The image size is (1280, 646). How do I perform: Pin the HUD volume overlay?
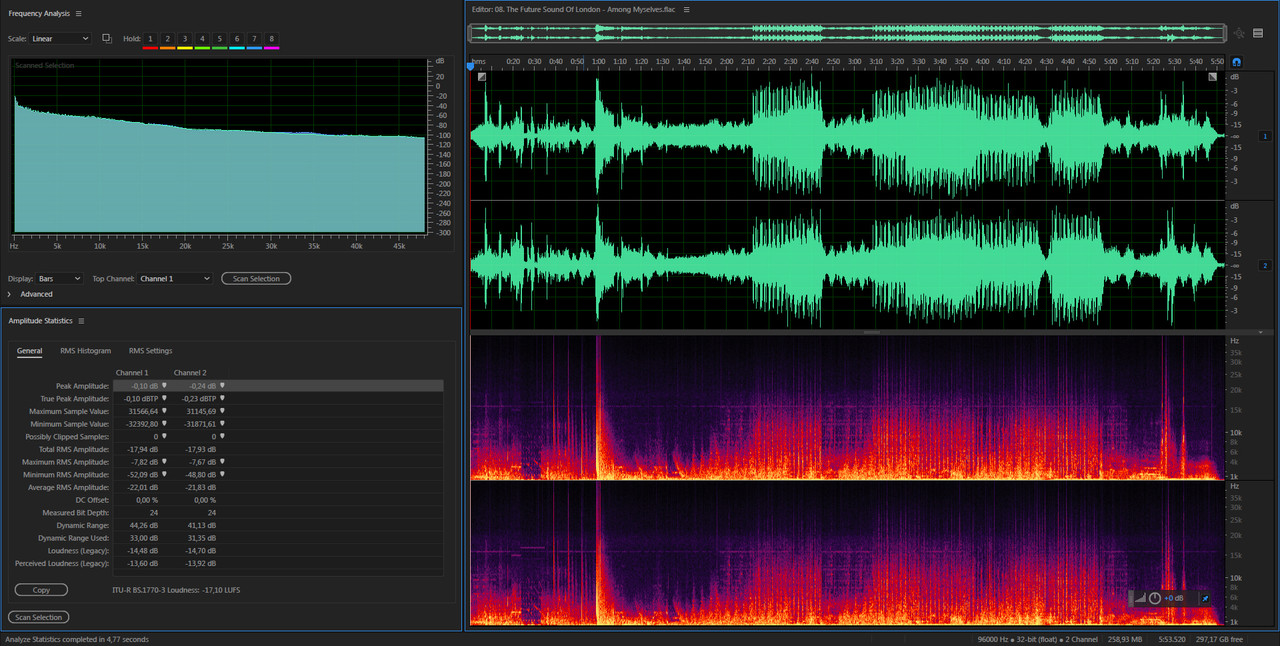click(x=1205, y=598)
